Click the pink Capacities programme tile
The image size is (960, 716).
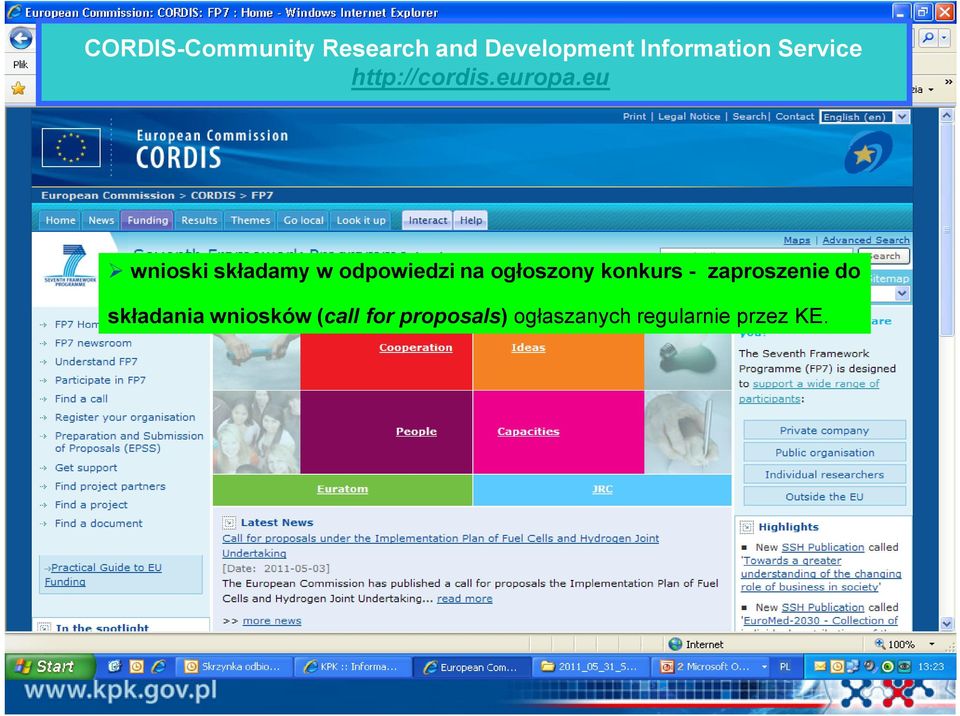point(558,432)
